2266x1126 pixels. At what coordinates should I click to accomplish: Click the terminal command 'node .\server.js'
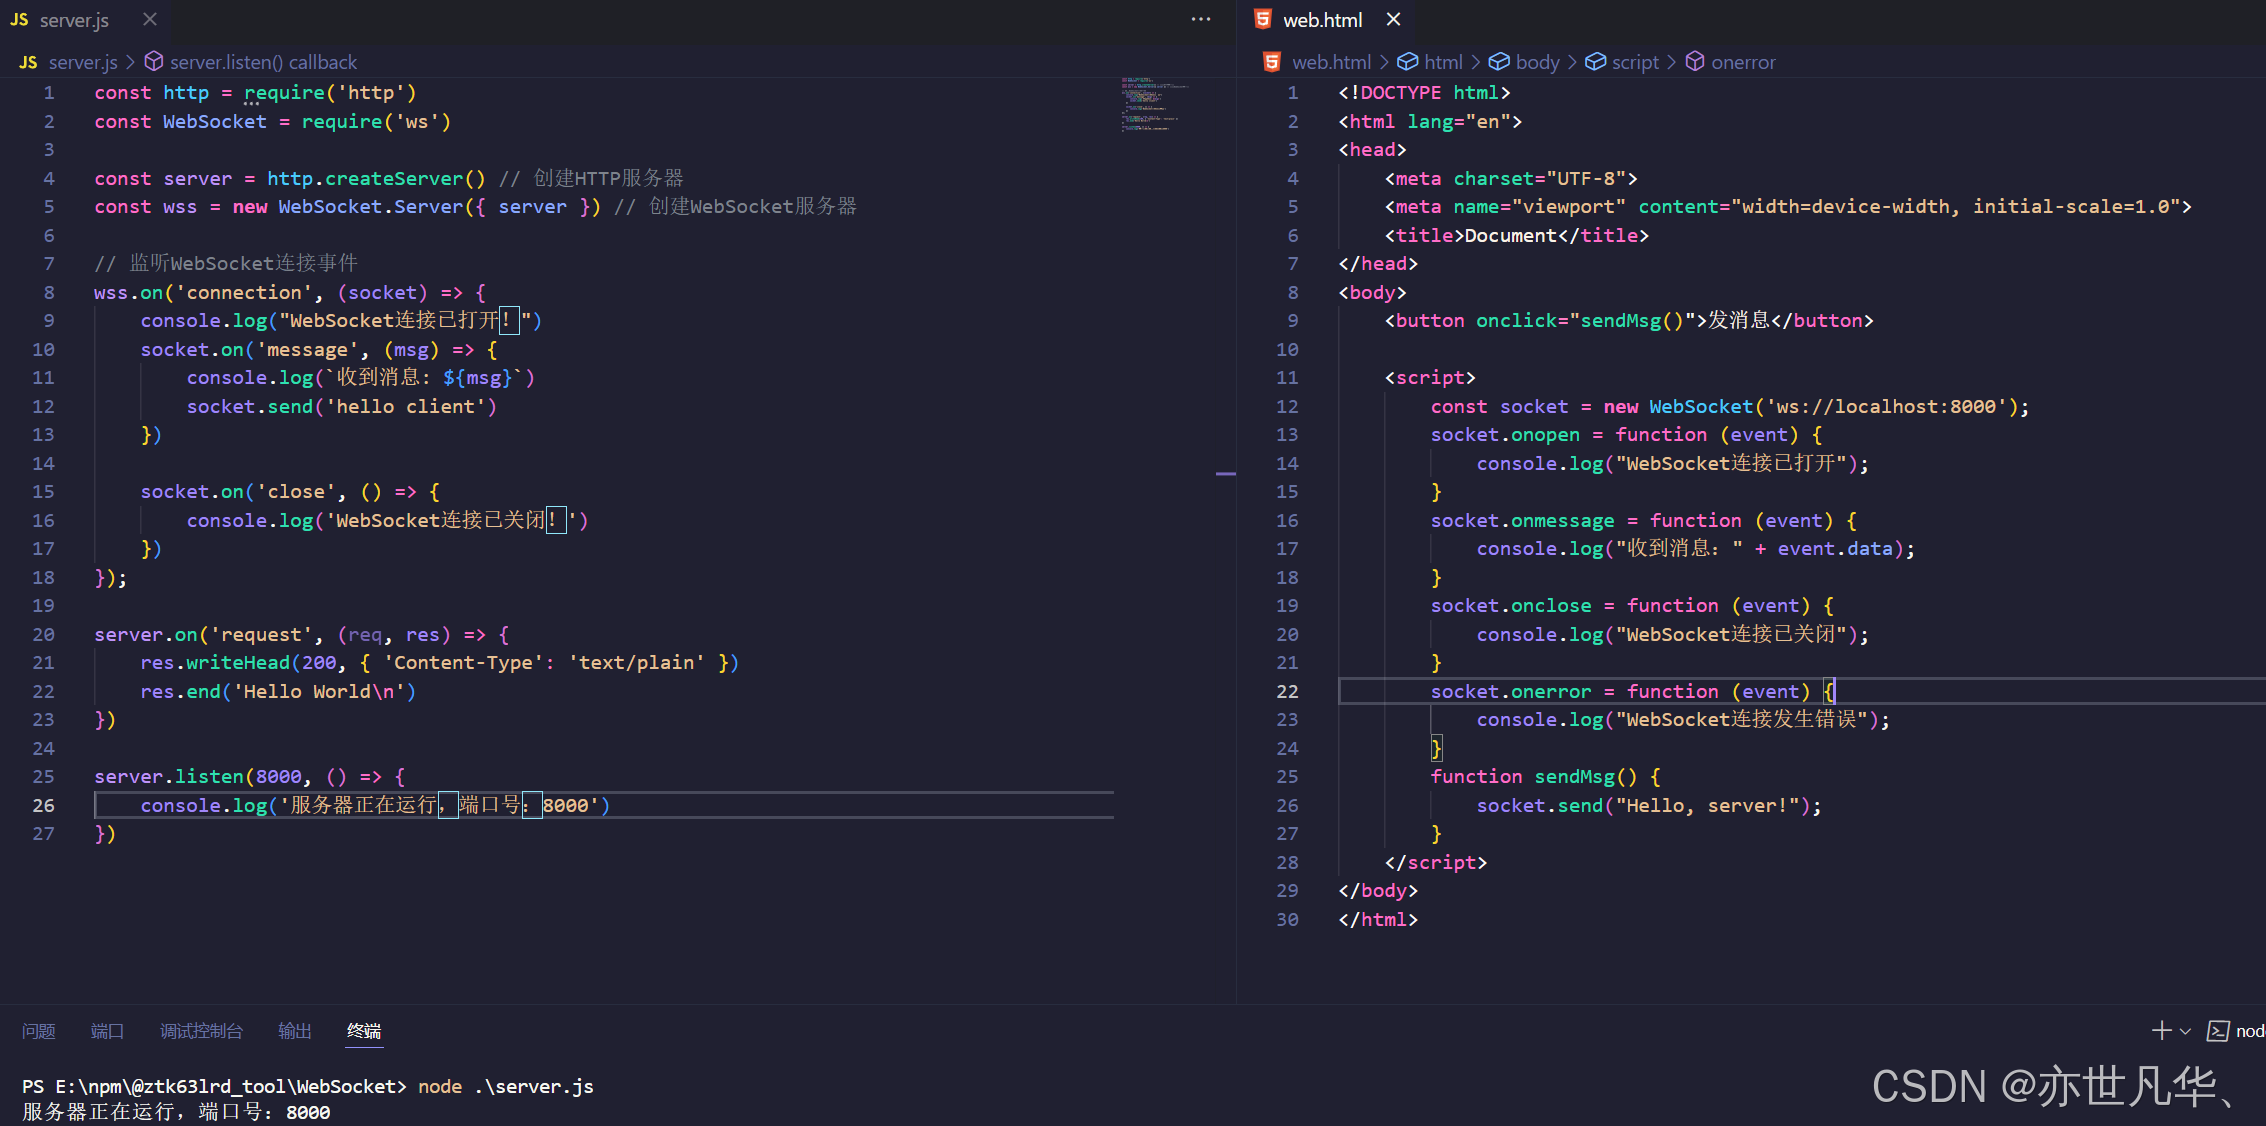tap(506, 1086)
